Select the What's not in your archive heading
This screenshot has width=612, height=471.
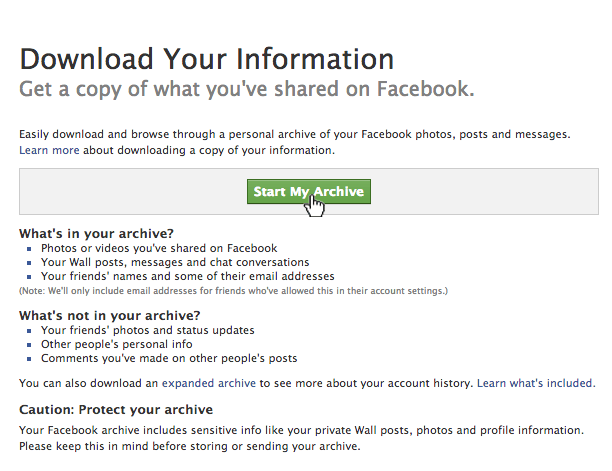110,315
